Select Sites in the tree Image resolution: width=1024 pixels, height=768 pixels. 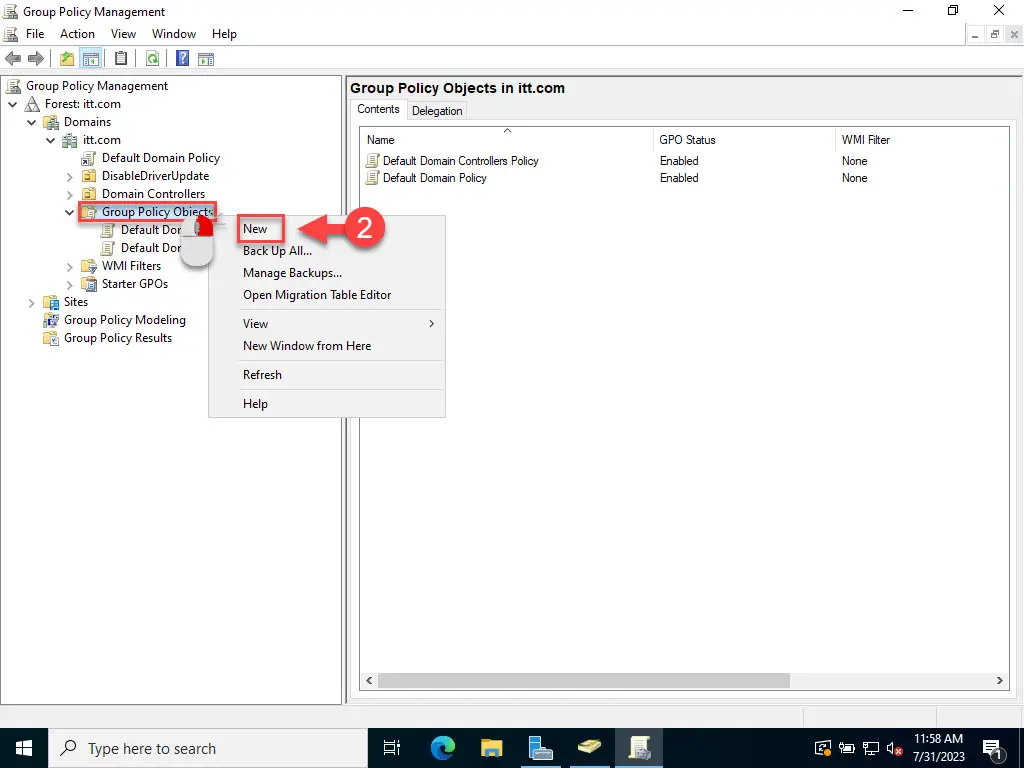pyautogui.click(x=76, y=302)
